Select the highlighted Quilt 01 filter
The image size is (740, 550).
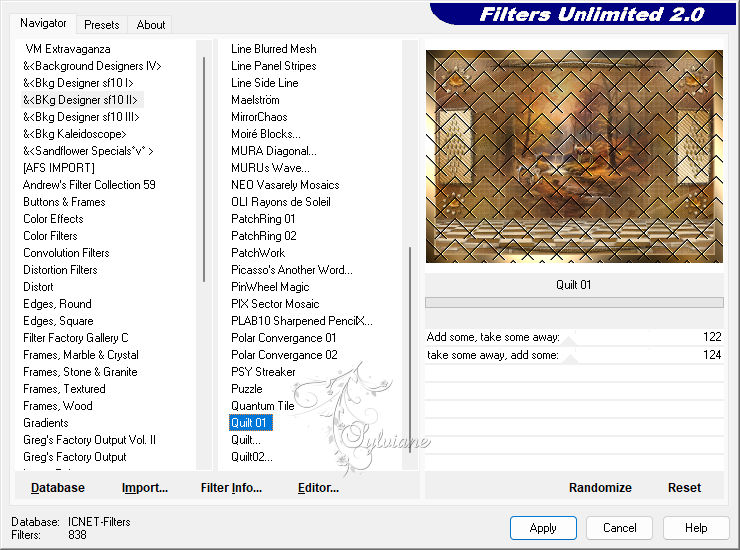coord(251,423)
